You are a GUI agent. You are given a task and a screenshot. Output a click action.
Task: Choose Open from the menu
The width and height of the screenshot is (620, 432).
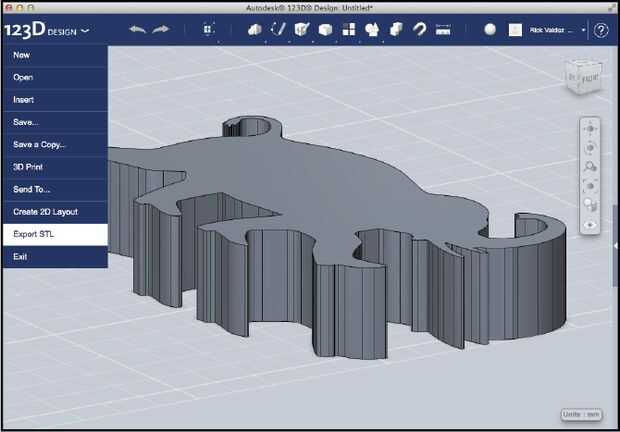click(55, 77)
